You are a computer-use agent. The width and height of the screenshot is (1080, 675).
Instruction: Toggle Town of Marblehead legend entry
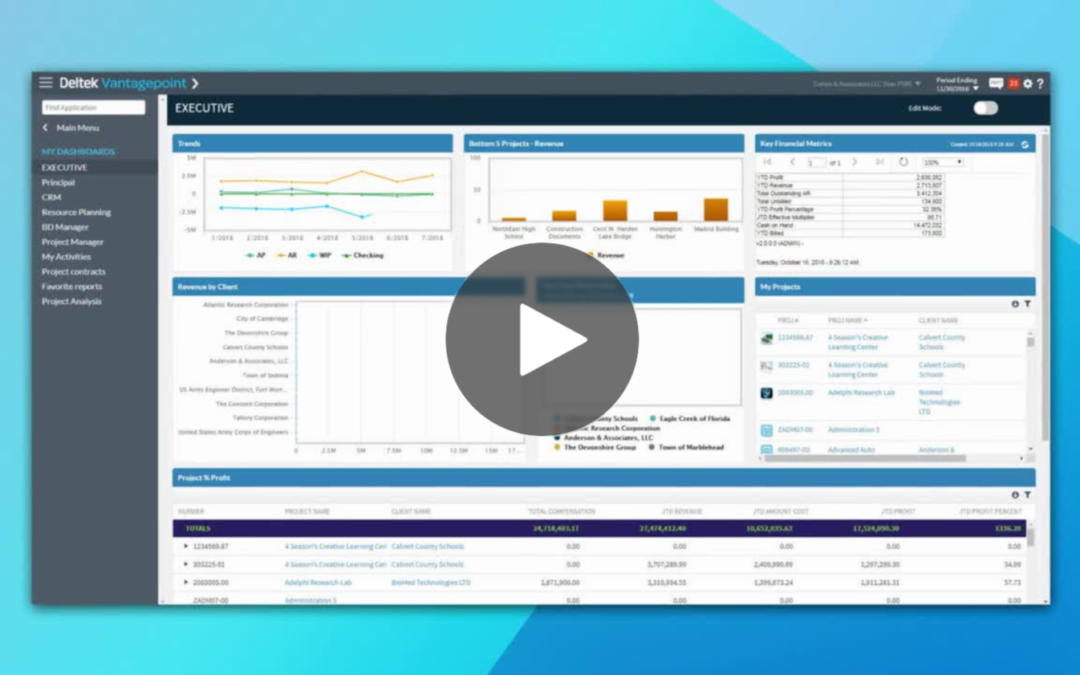[x=686, y=448]
